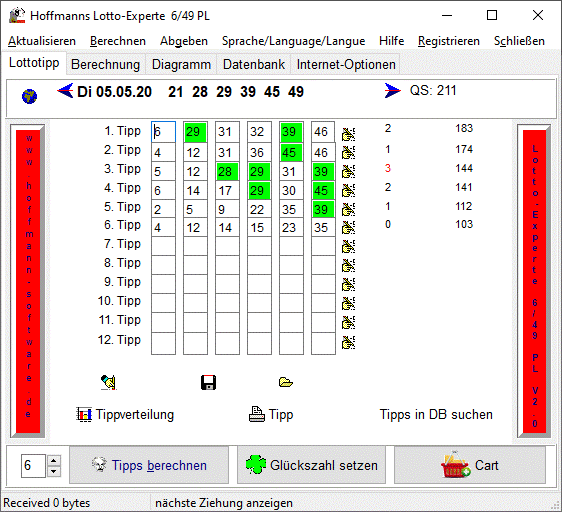Click the app icon in title bar

click(x=17, y=16)
